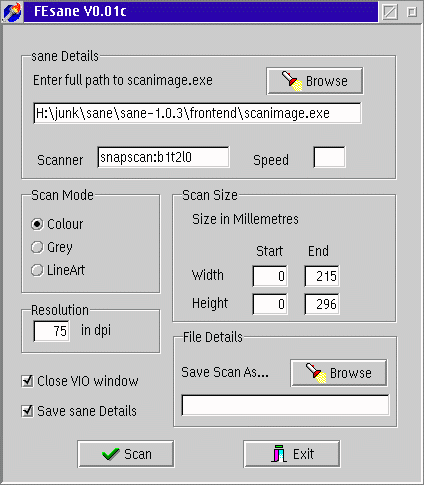
Task: Click flashlight icon on Save Scan As Browse button
Action: (316, 373)
